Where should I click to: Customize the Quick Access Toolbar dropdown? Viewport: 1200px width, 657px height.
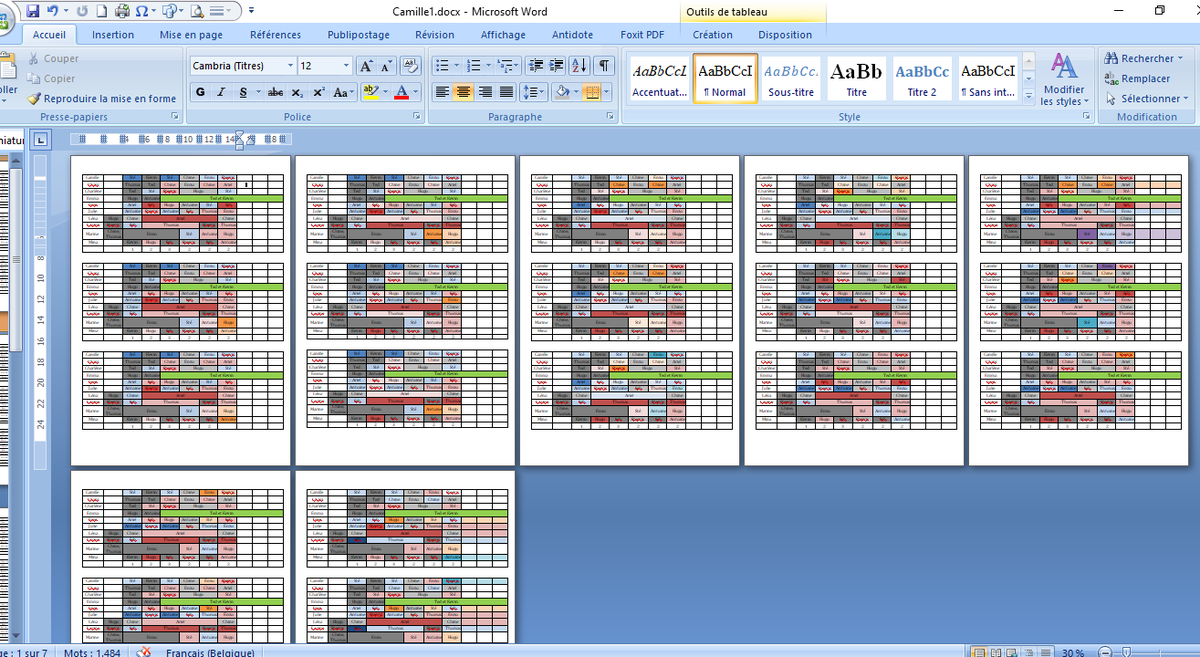(251, 12)
